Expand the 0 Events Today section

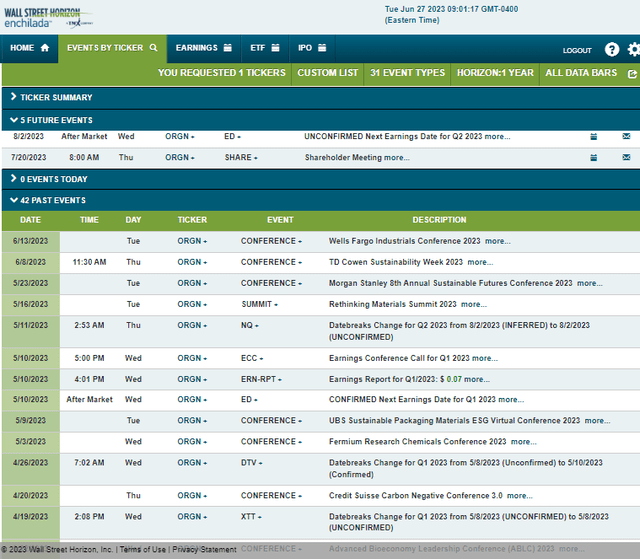point(321,179)
